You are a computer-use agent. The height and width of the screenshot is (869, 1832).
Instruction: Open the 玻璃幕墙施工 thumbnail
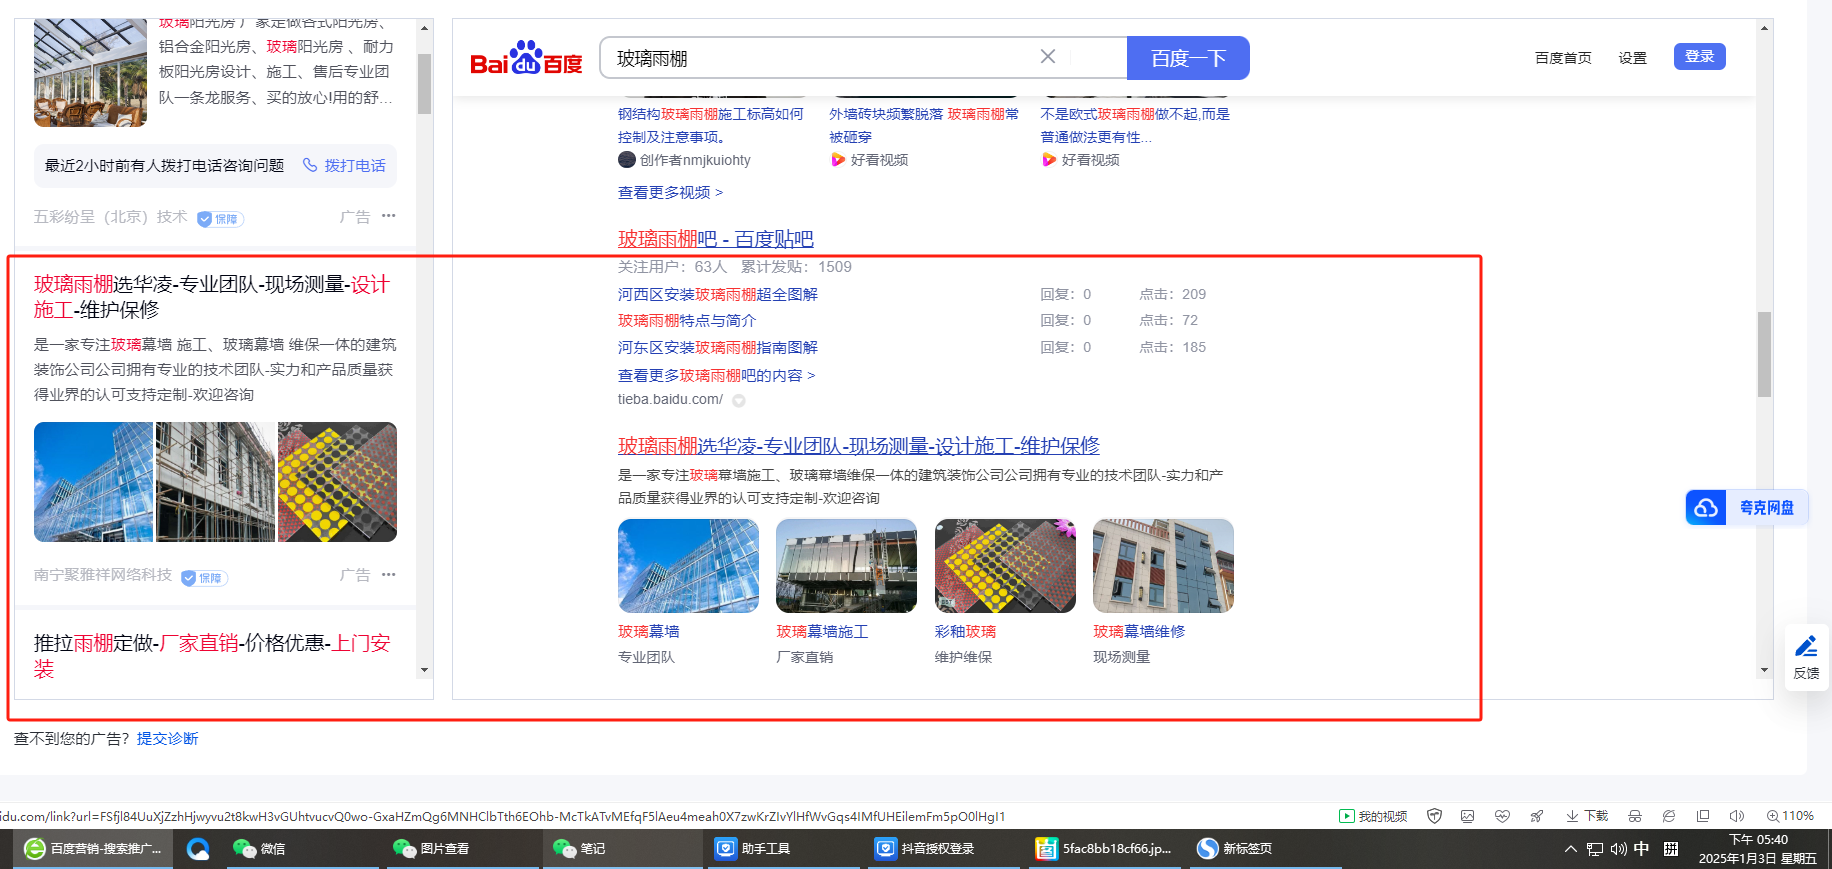click(846, 566)
